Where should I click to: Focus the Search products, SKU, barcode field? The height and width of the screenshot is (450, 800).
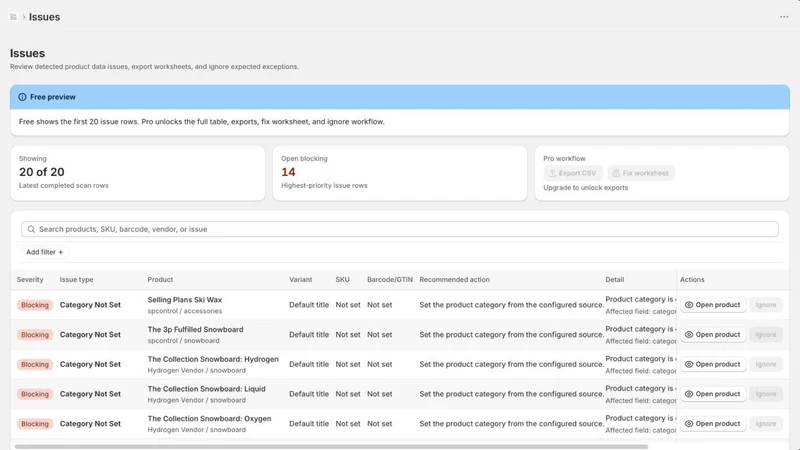(399, 229)
